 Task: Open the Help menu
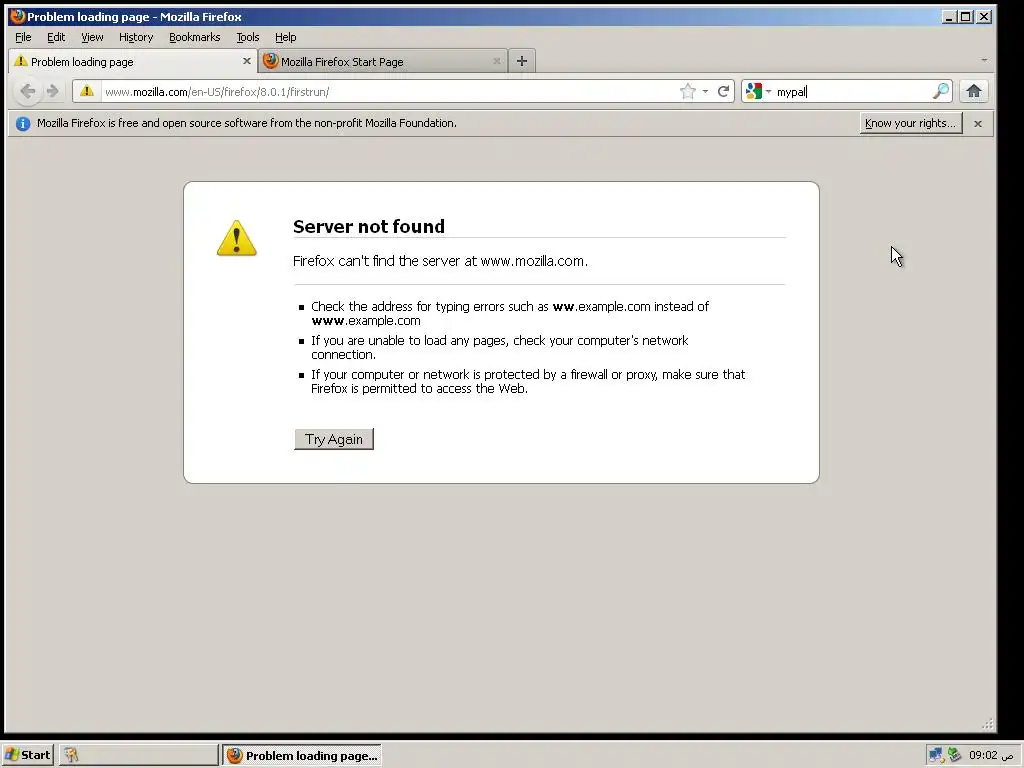[285, 37]
